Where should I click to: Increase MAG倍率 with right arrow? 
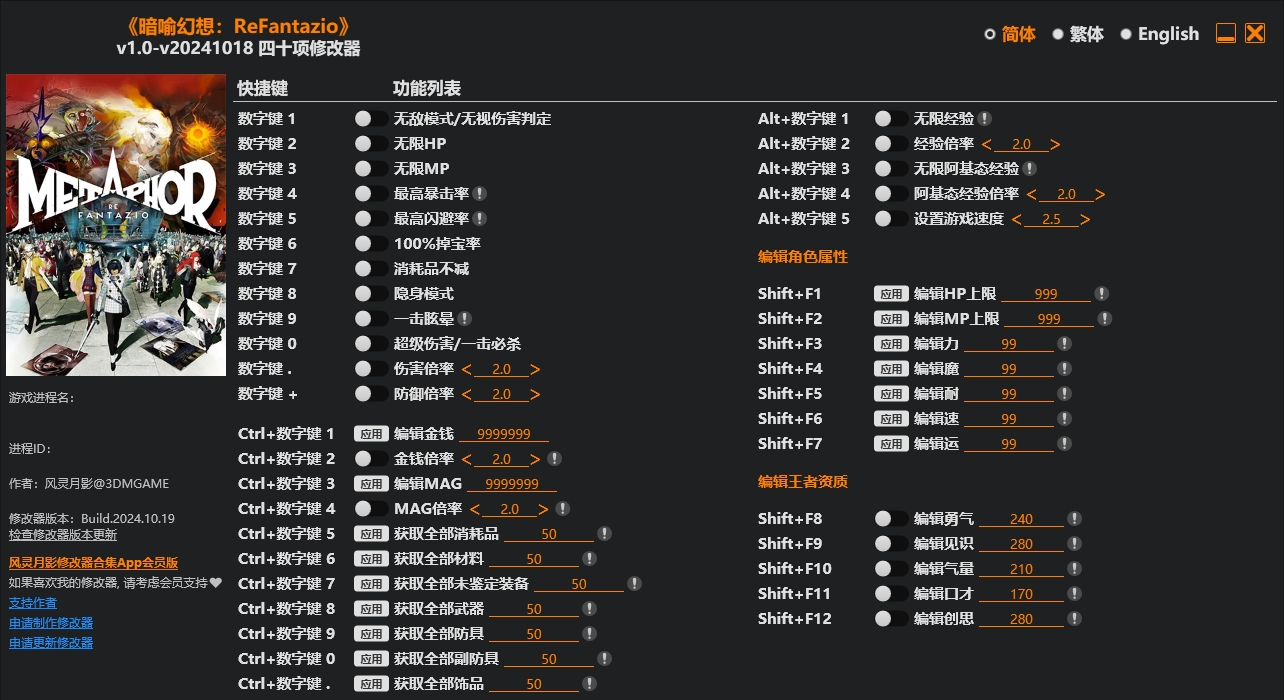coord(544,509)
